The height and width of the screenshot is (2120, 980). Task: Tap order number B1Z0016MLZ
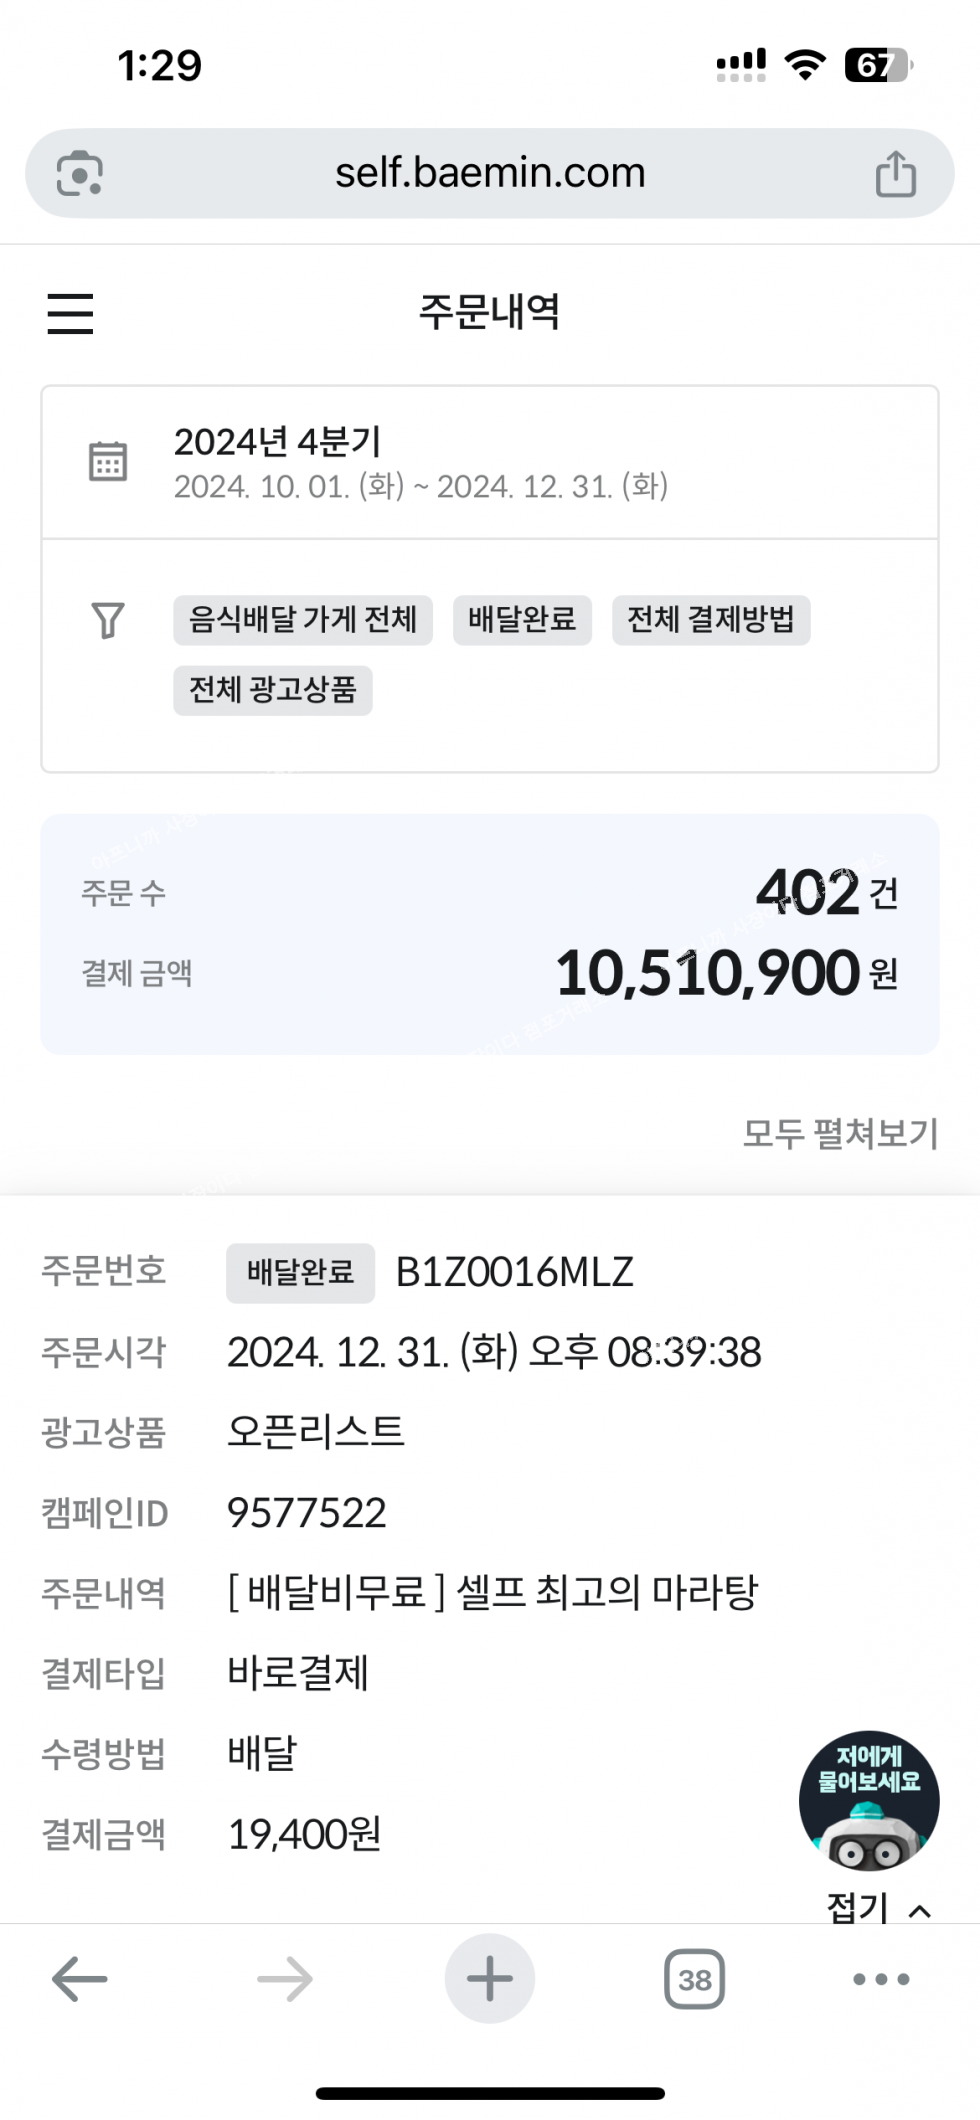point(514,1272)
